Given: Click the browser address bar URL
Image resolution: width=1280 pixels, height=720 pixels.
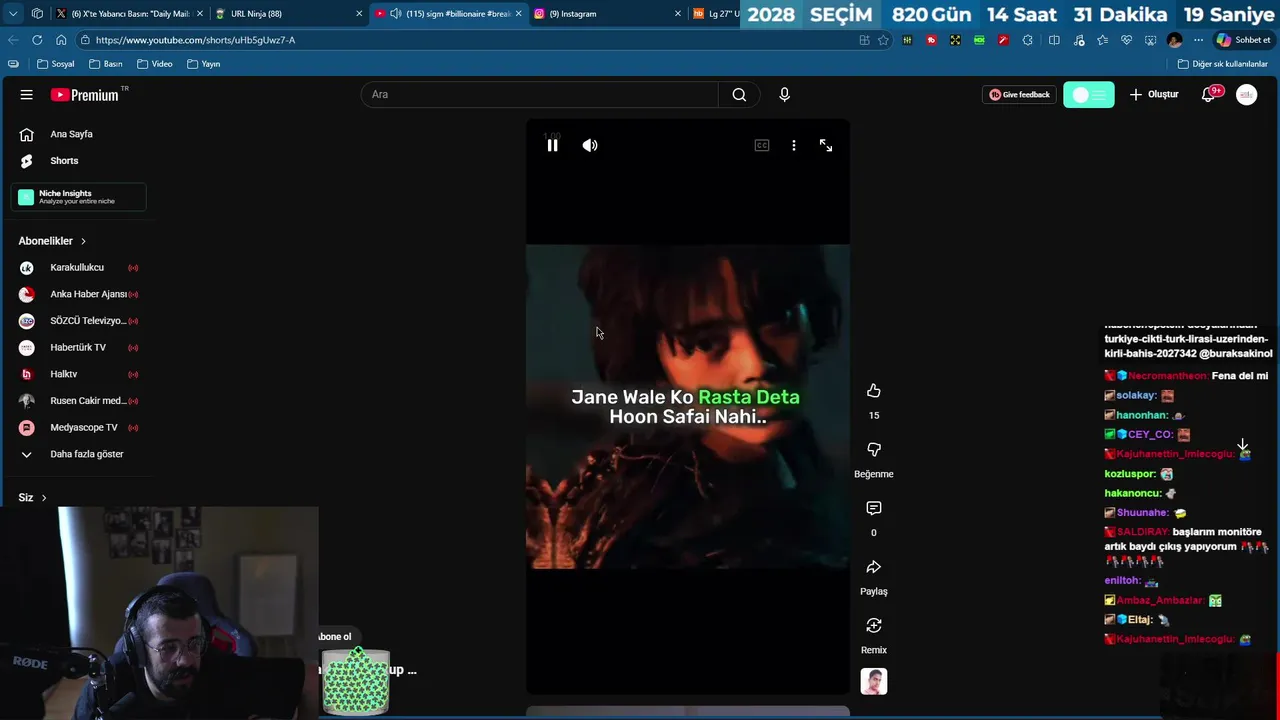Looking at the screenshot, I should 195,40.
